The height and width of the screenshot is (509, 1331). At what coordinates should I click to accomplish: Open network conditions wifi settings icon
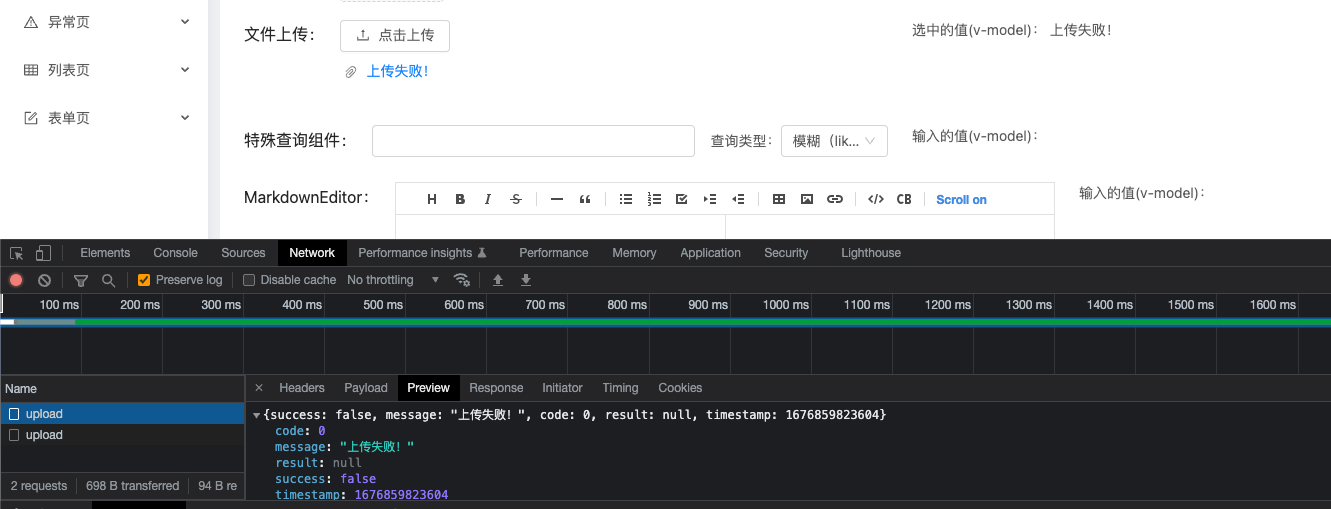point(461,280)
